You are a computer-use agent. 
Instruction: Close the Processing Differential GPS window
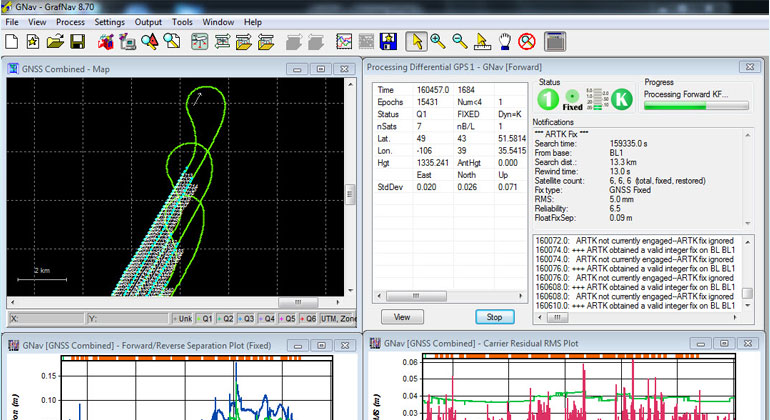tap(750, 67)
